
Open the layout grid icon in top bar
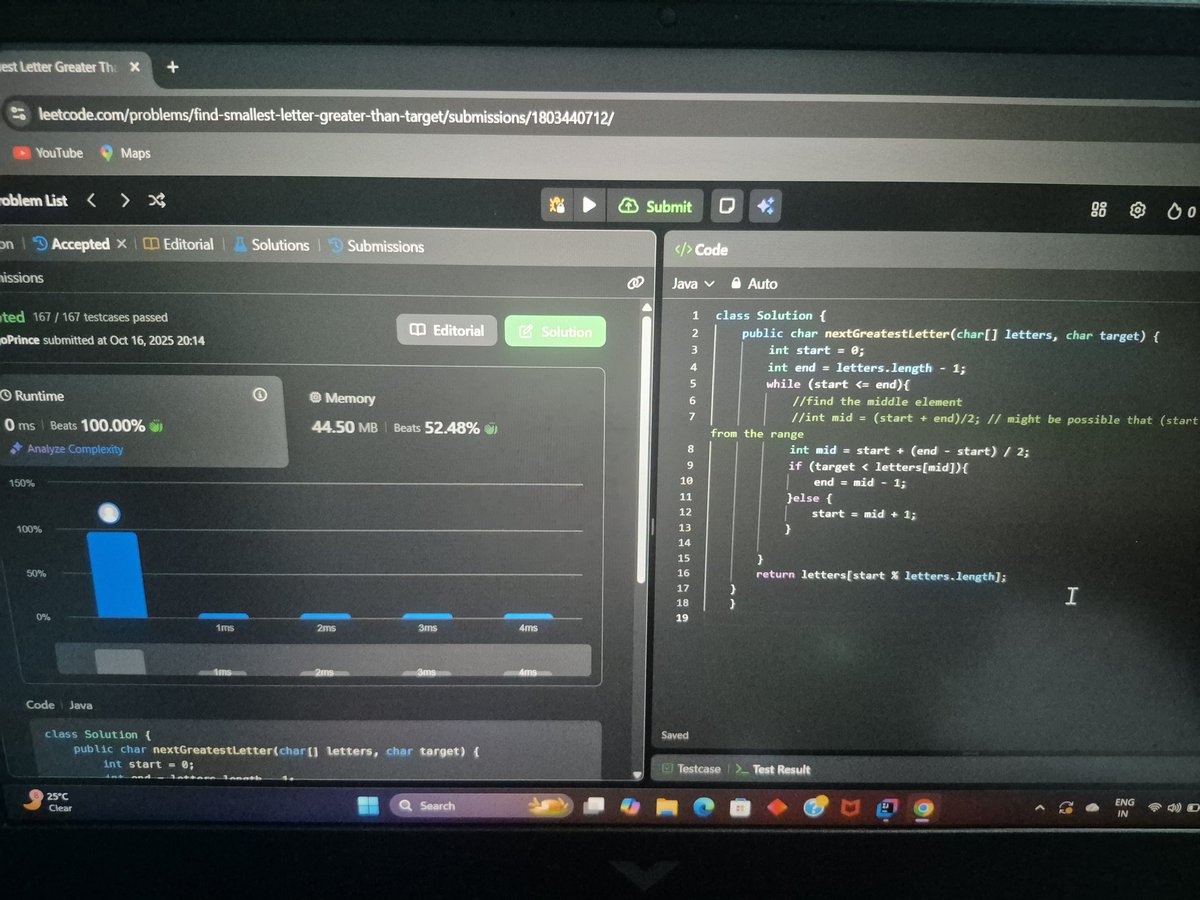pos(1099,209)
